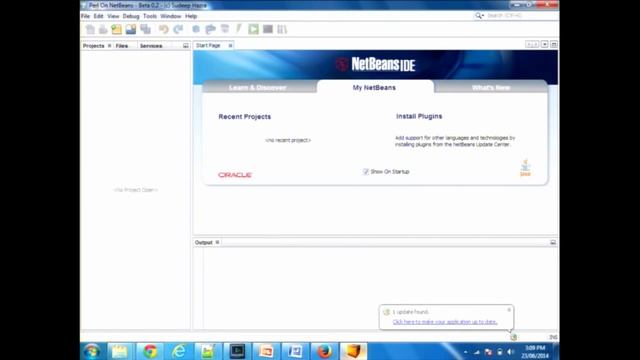Click the Undo arrow in the toolbar

pos(164,29)
